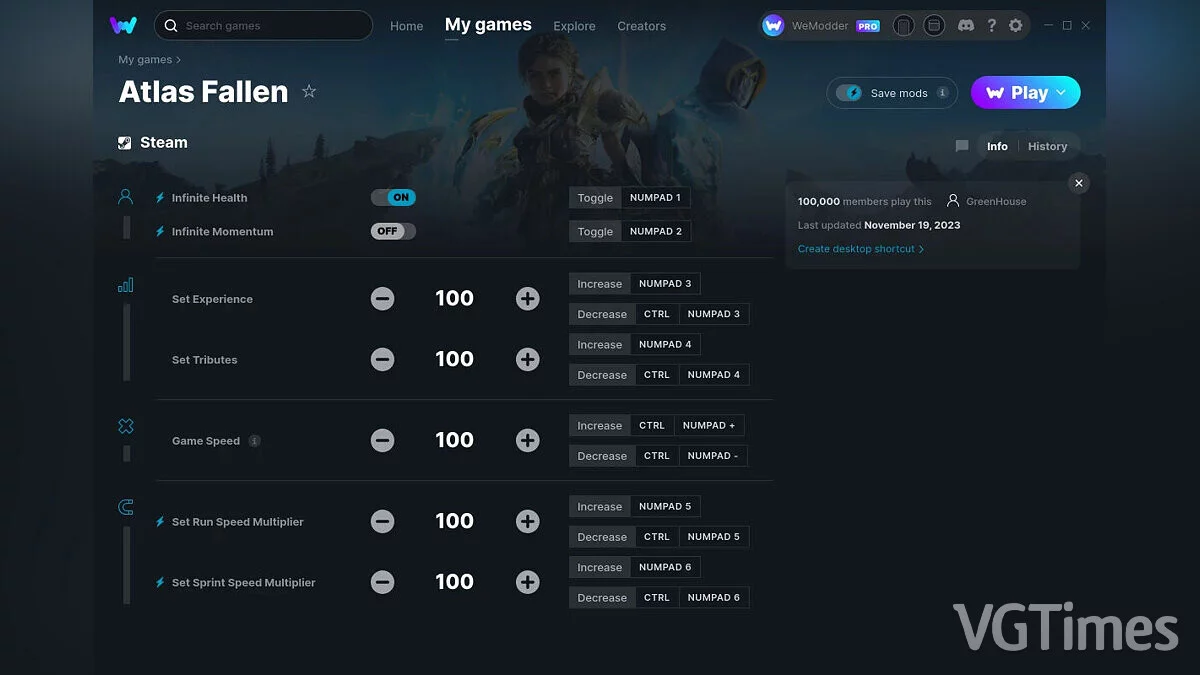Viewport: 1200px width, 675px height.
Task: Open the Discord icon link
Action: [x=966, y=25]
